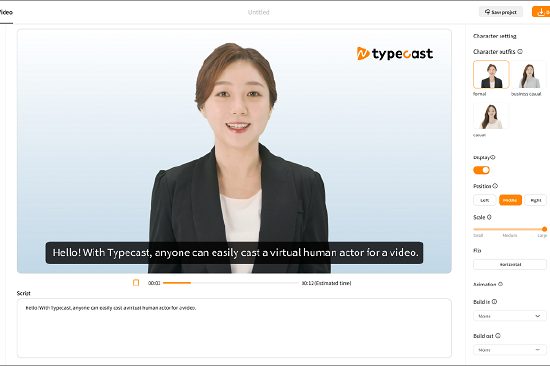Click the Character outfits info icon

tap(520, 52)
